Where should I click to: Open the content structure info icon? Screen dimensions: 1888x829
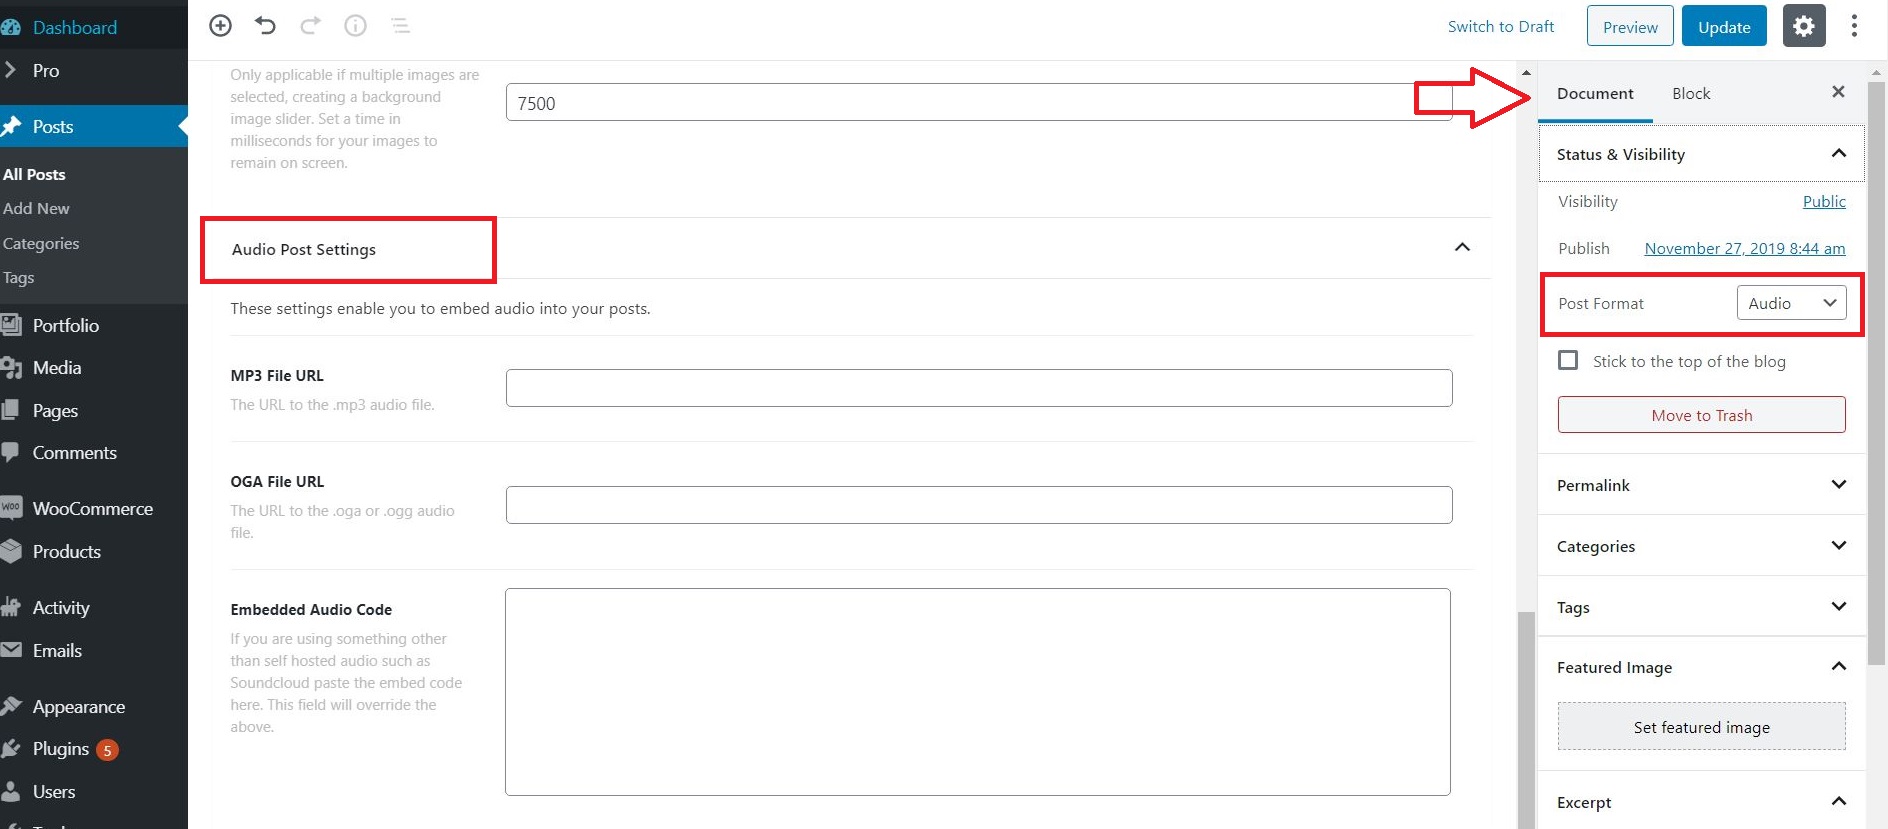[355, 26]
